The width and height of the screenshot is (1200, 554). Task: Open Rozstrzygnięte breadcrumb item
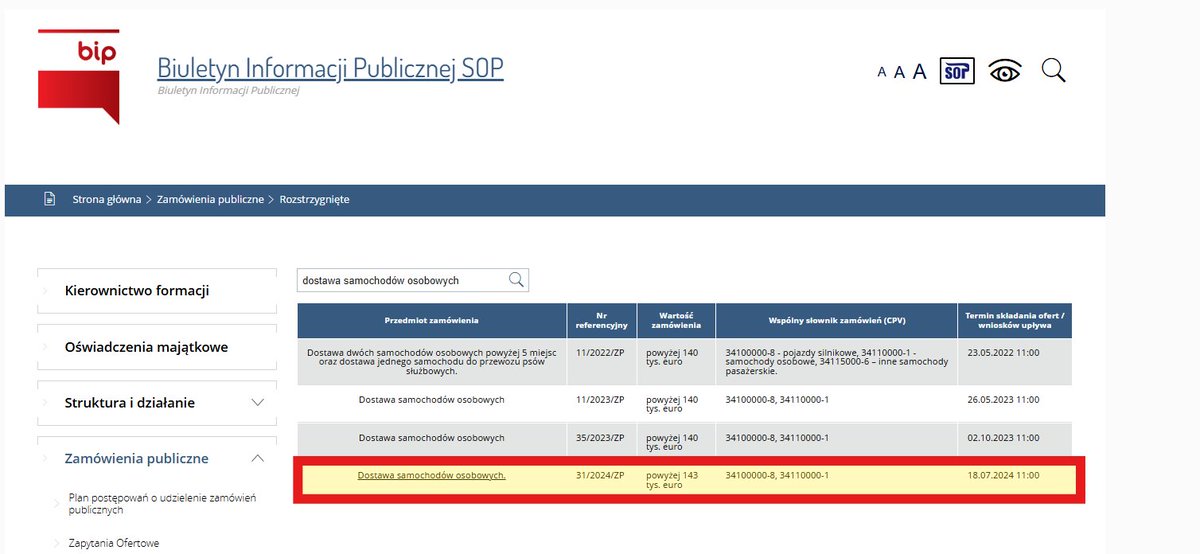point(314,200)
